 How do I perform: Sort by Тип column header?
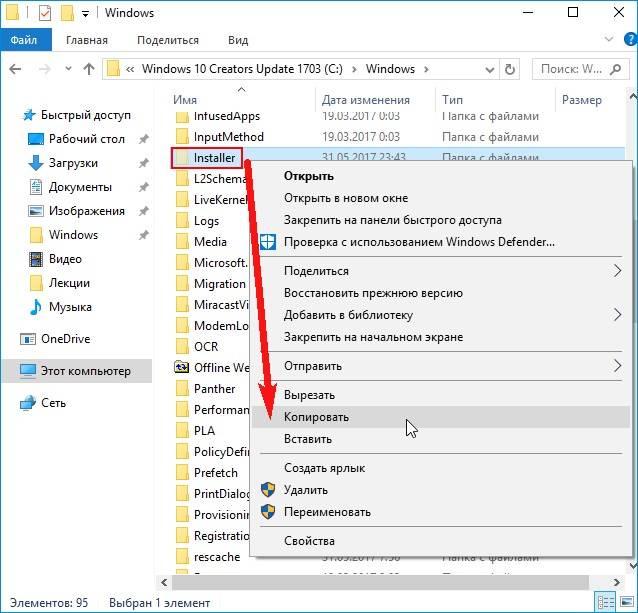(452, 100)
